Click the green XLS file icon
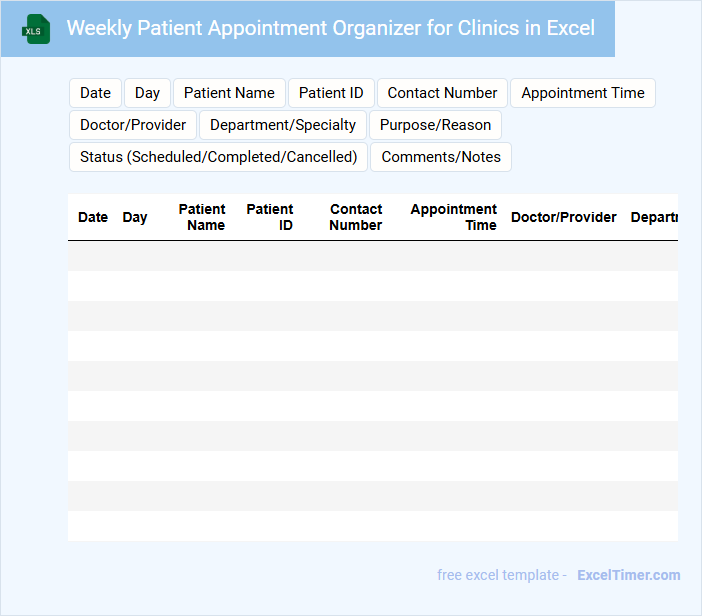The image size is (702, 616). 36,29
